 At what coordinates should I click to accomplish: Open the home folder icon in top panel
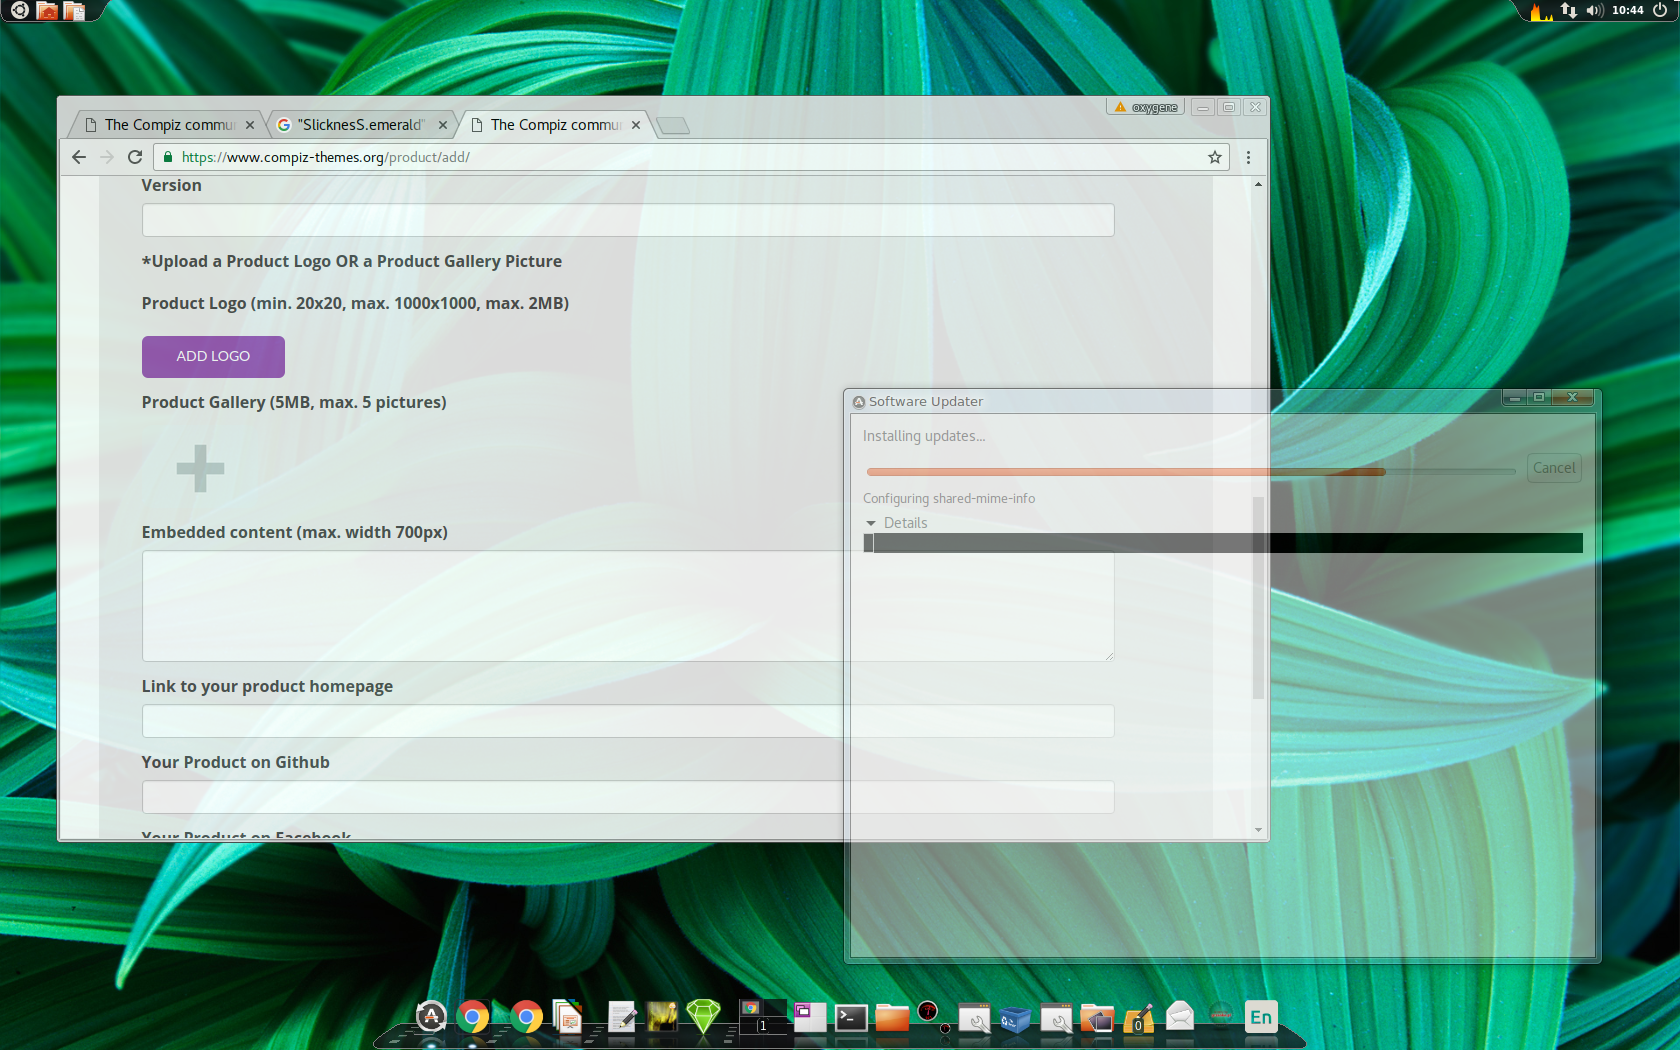(47, 10)
